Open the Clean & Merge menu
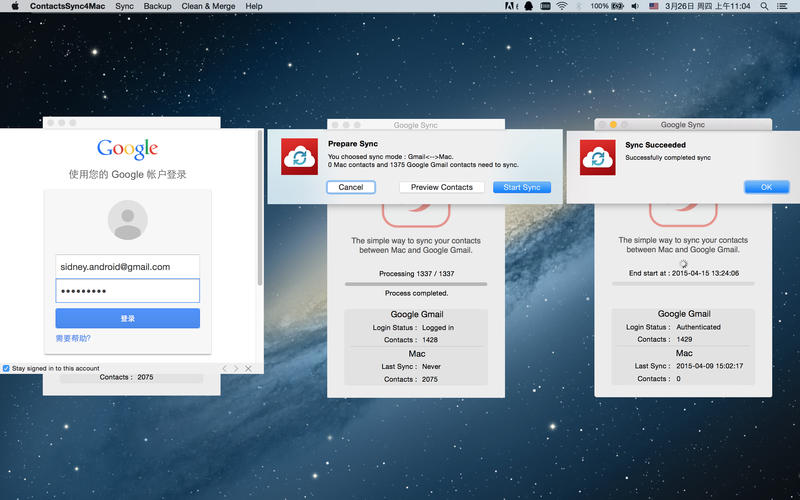Image resolution: width=800 pixels, height=500 pixels. click(208, 6)
